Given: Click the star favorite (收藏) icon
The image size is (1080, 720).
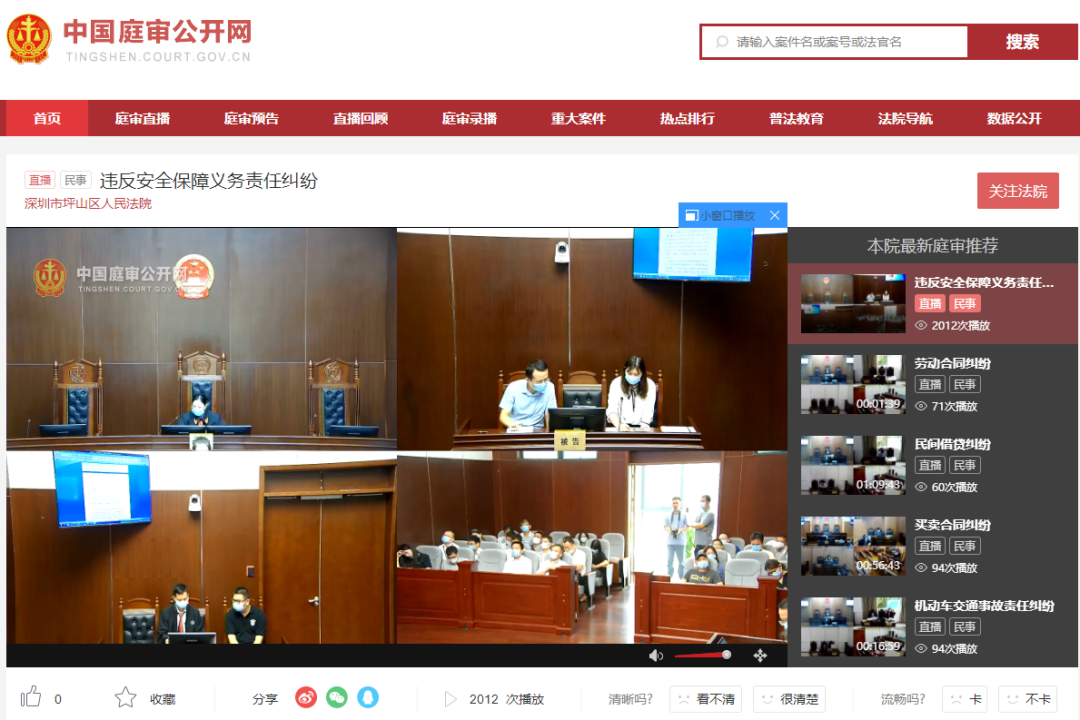Looking at the screenshot, I should pos(125,698).
